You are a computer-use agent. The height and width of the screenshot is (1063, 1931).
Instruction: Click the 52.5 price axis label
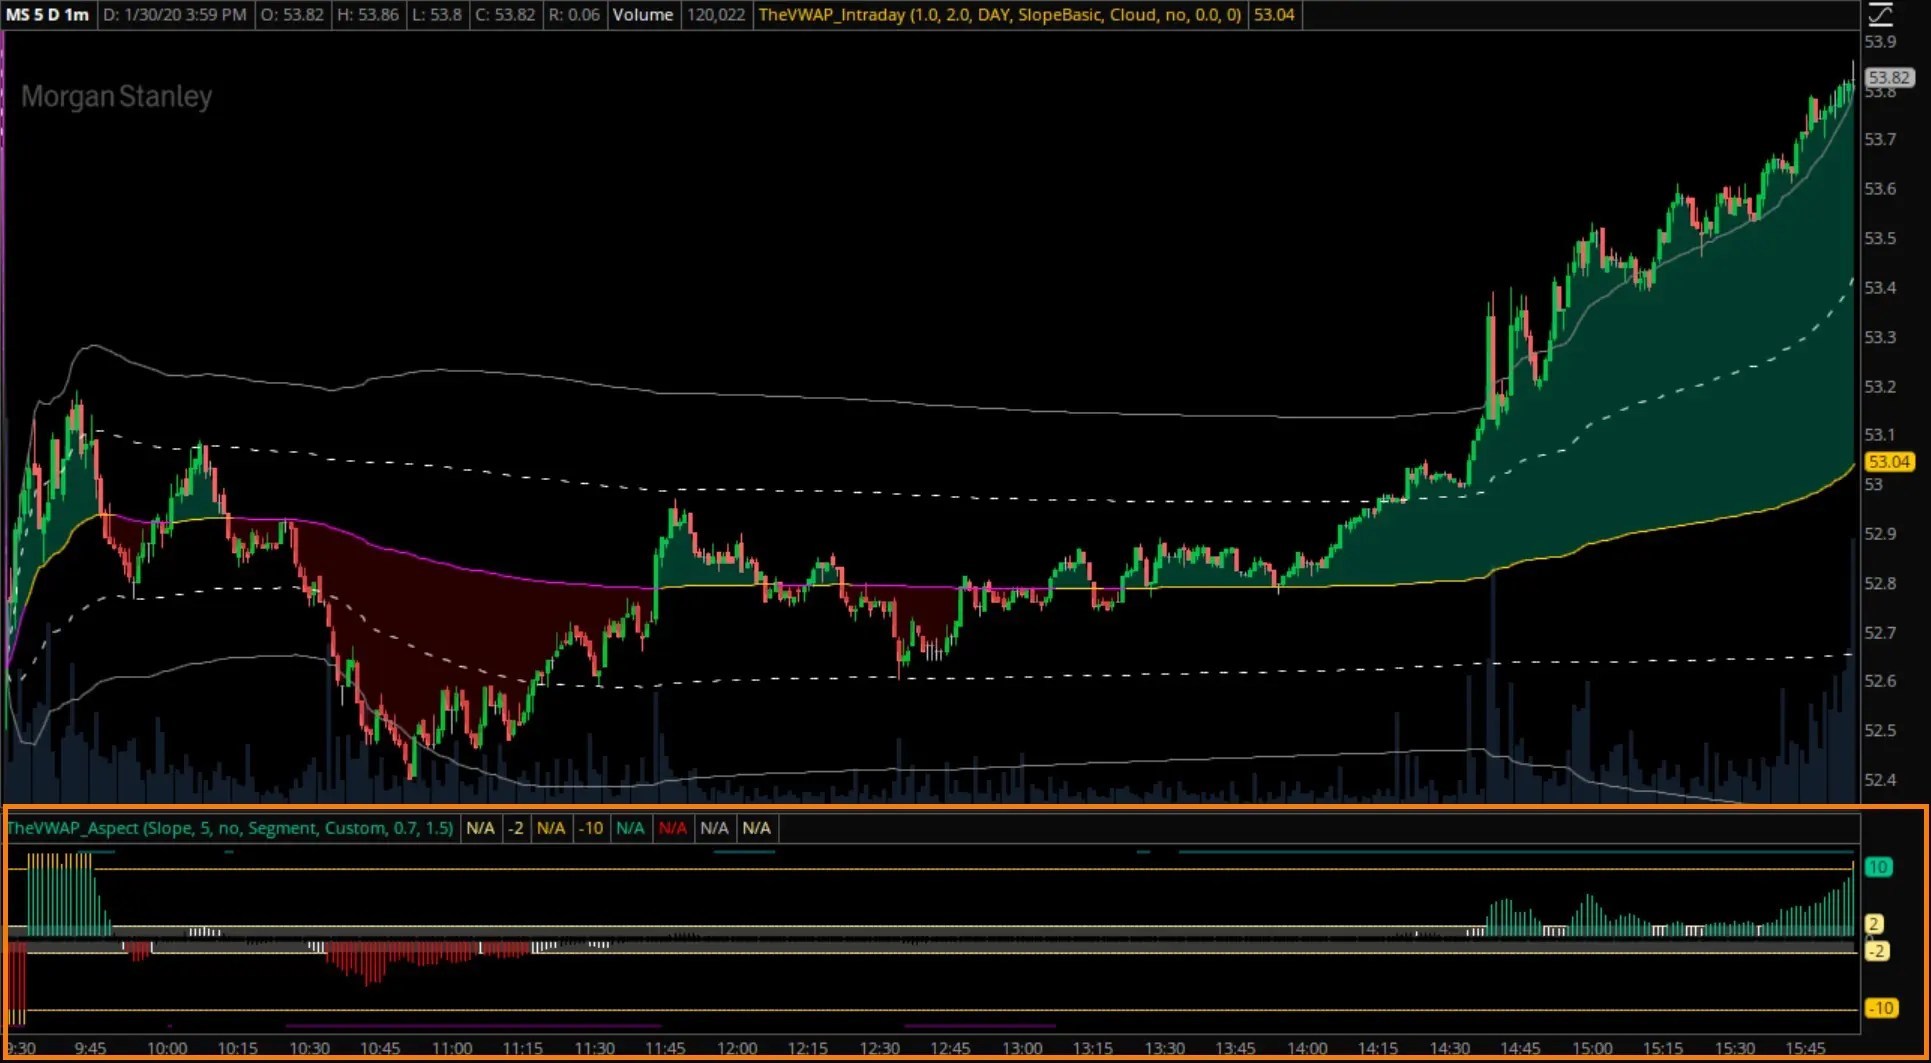[1880, 730]
